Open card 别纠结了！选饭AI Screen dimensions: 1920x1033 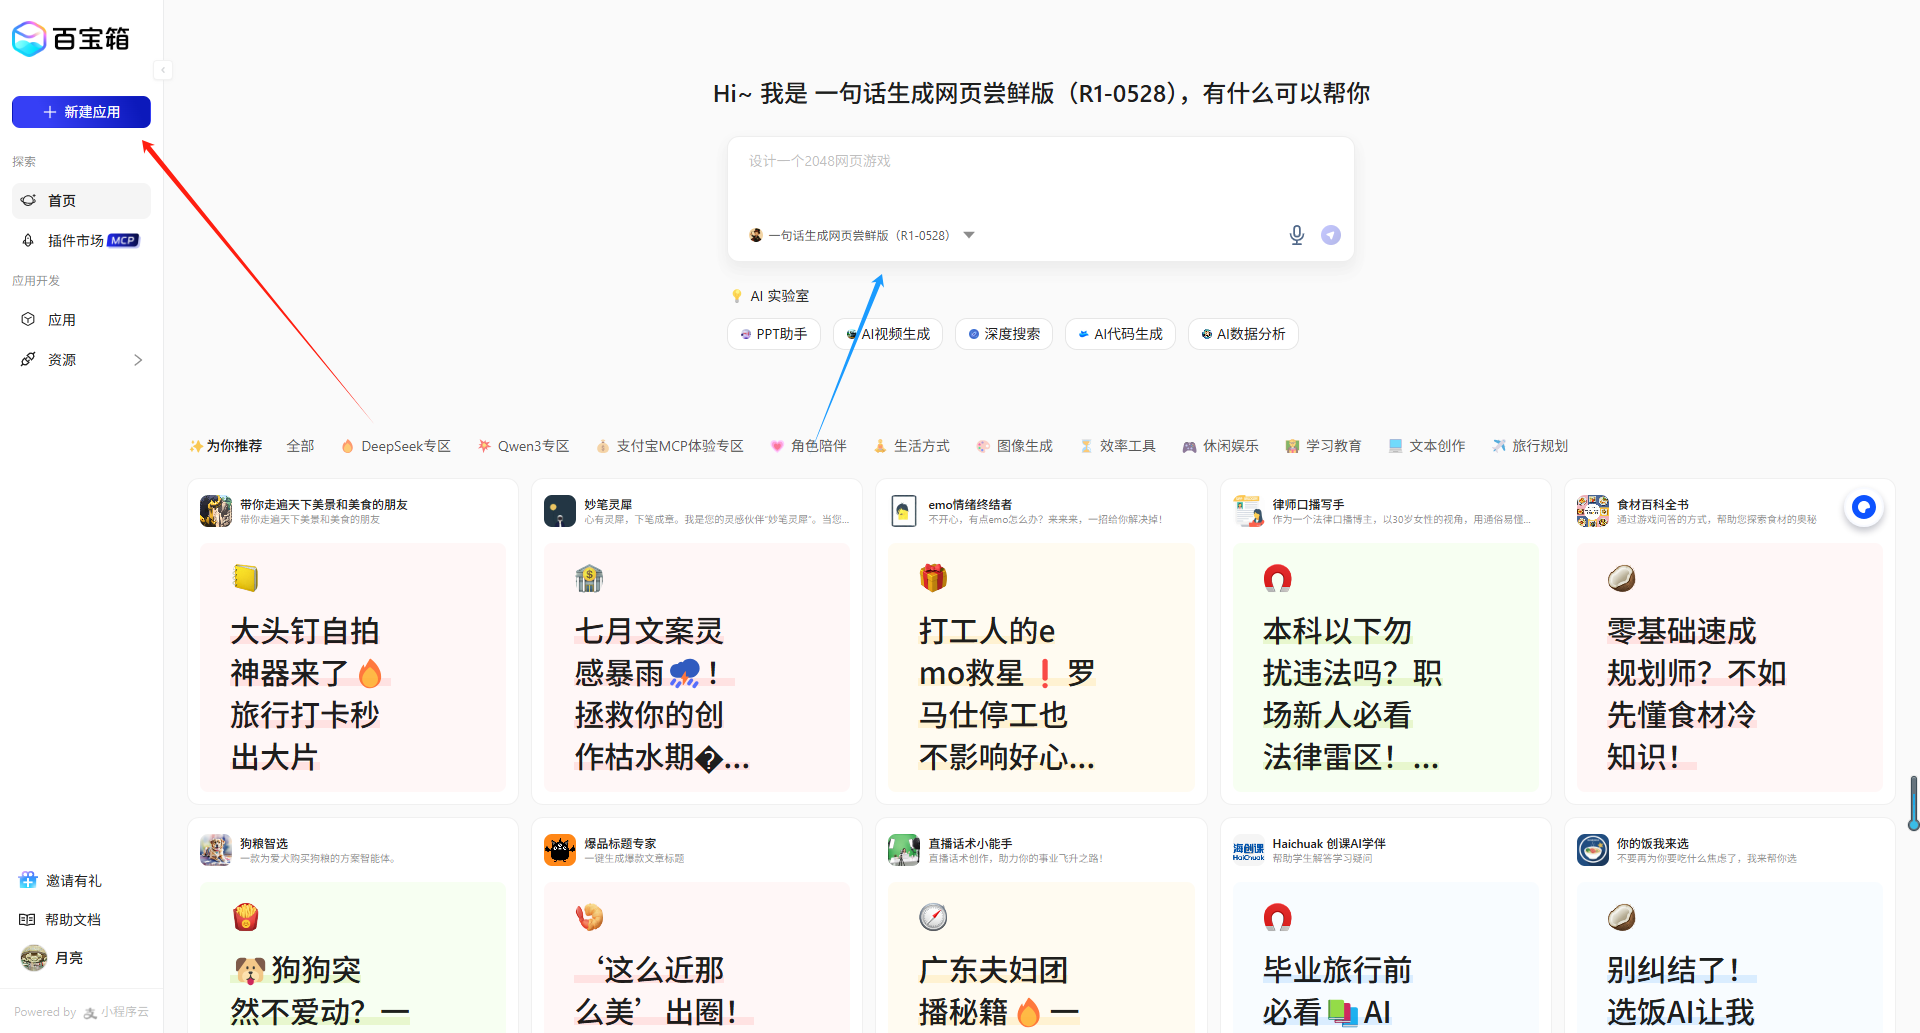click(1730, 958)
